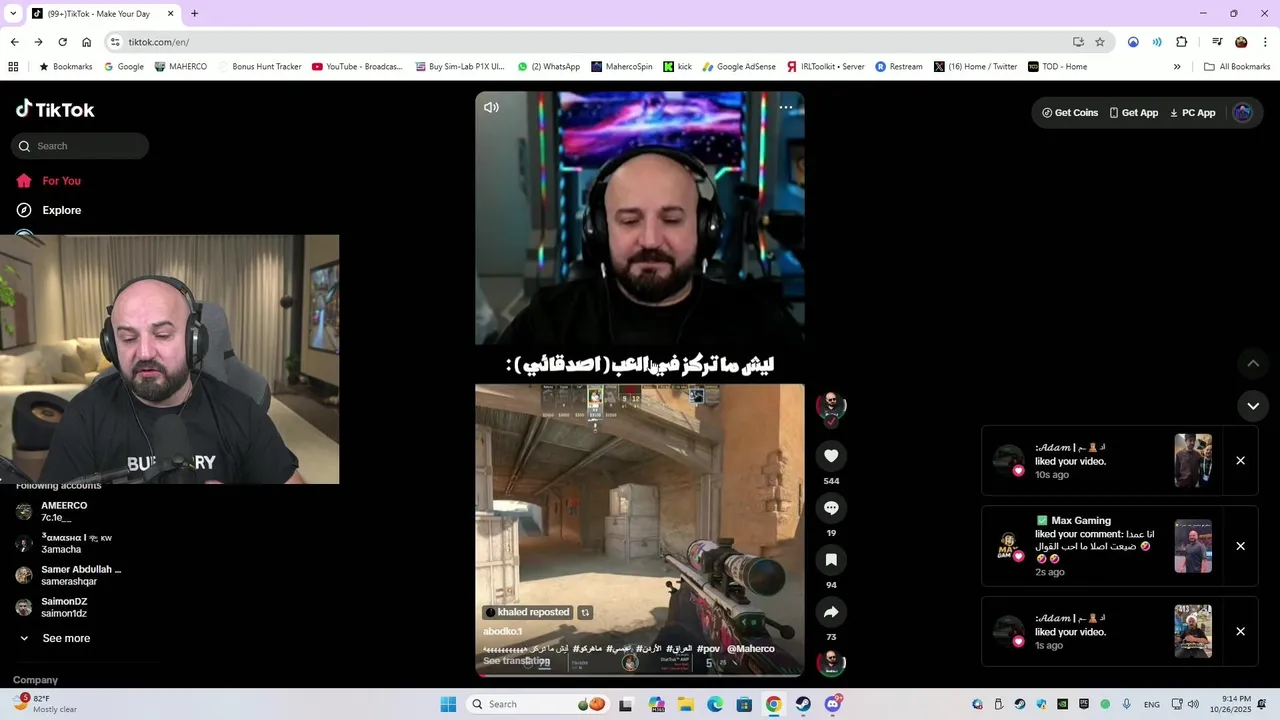This screenshot has height=720, width=1280.
Task: Share the video with 73 shares
Action: [831, 612]
